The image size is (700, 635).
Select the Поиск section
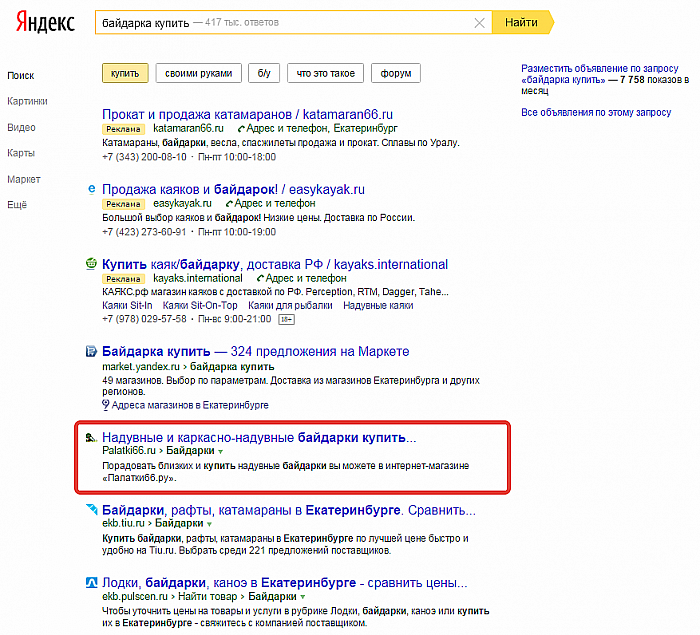click(21, 75)
